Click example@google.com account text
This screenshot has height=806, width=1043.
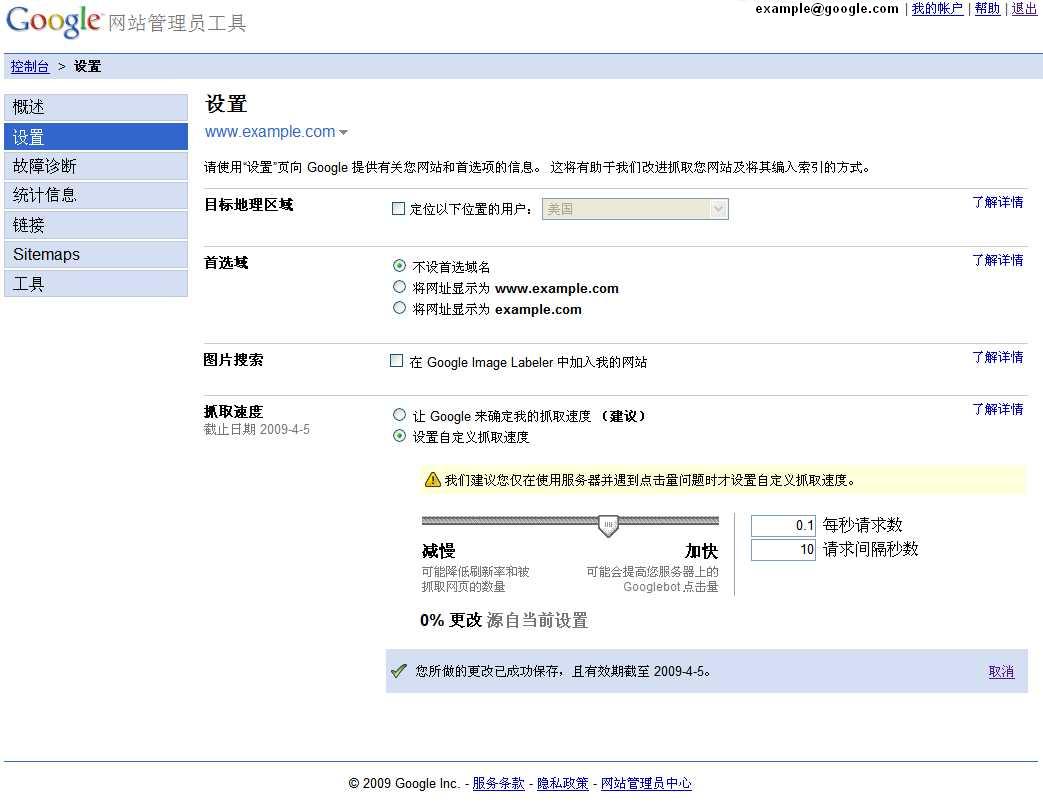[x=827, y=9]
